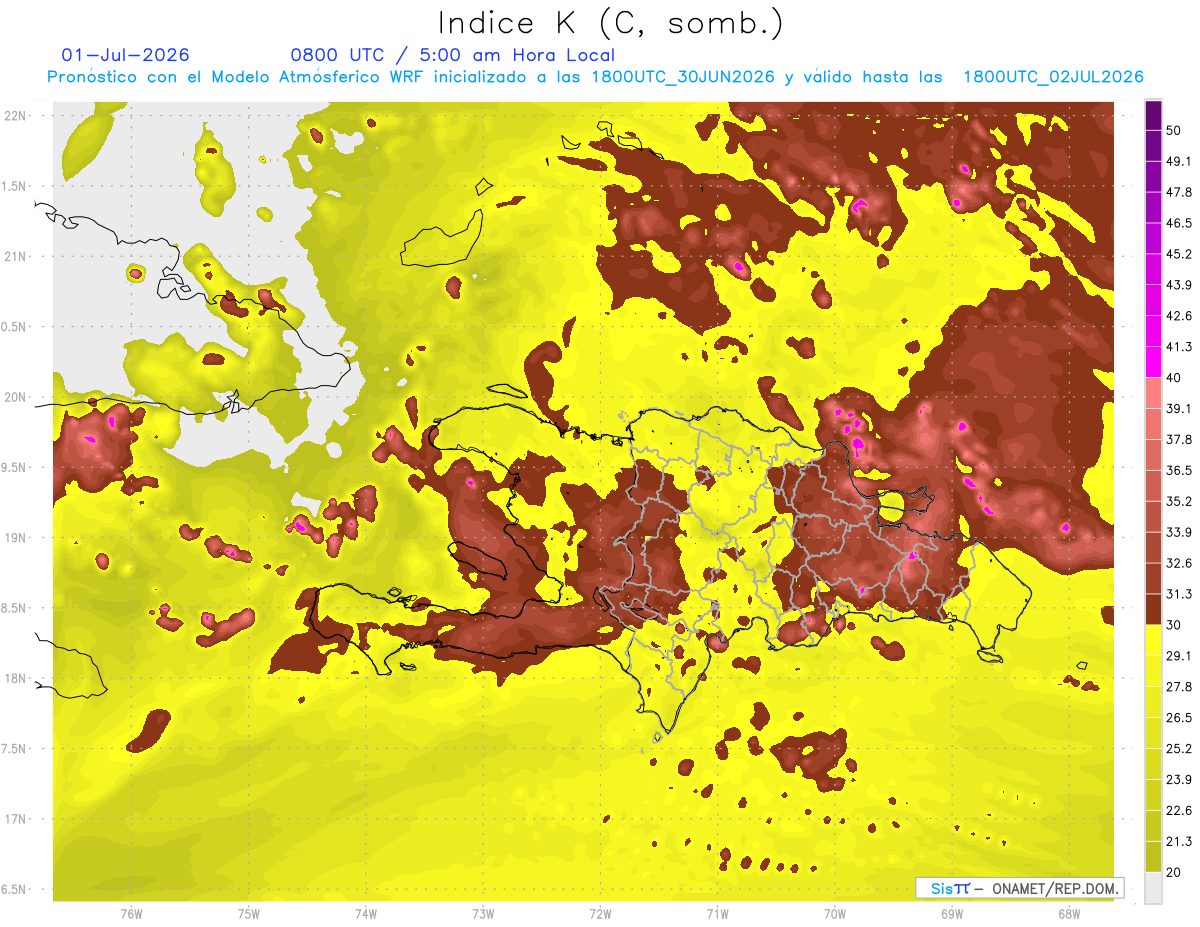Click the colorbar value 45.2

pyautogui.click(x=1177, y=254)
